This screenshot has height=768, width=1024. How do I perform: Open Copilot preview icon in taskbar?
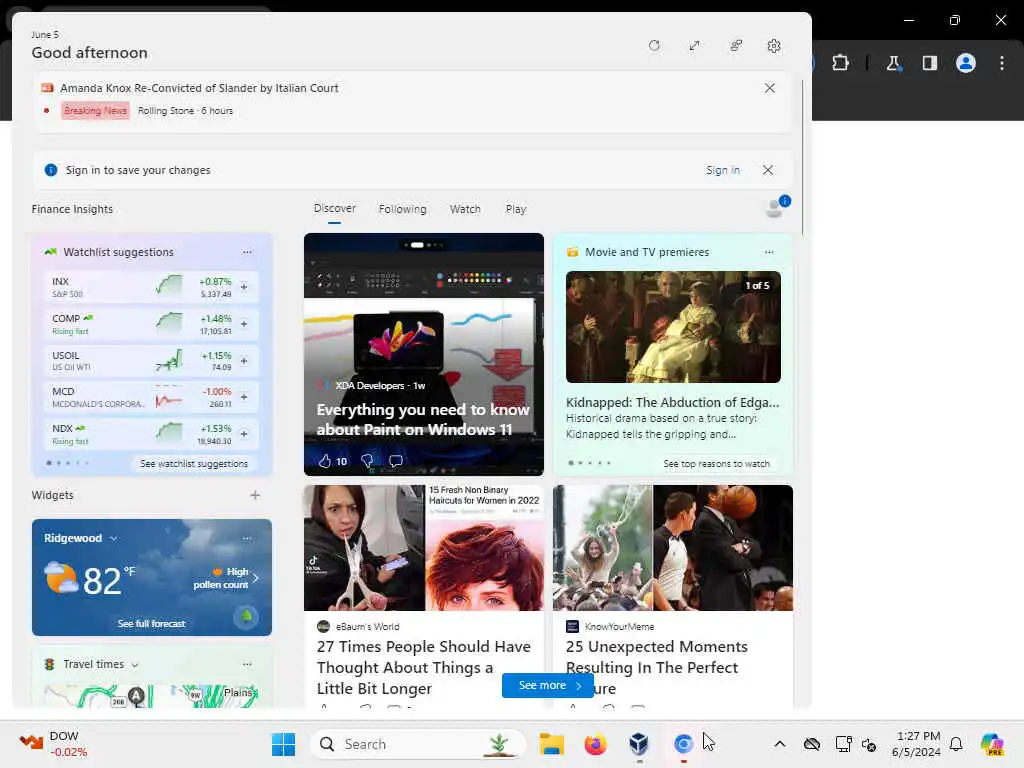(x=992, y=744)
